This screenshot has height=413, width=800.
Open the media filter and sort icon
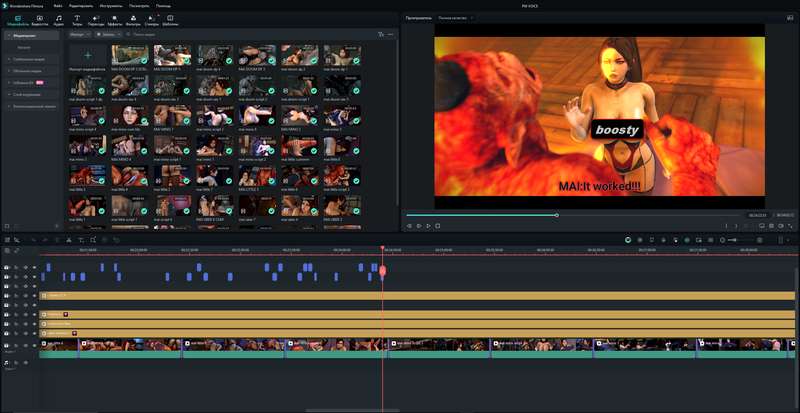381,34
